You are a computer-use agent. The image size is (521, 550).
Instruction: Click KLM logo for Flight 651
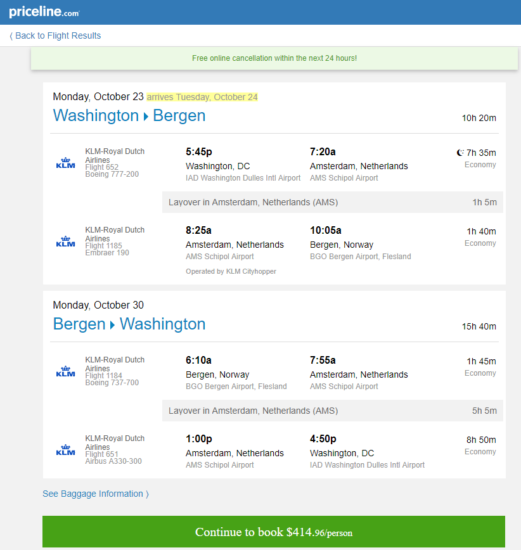66,450
